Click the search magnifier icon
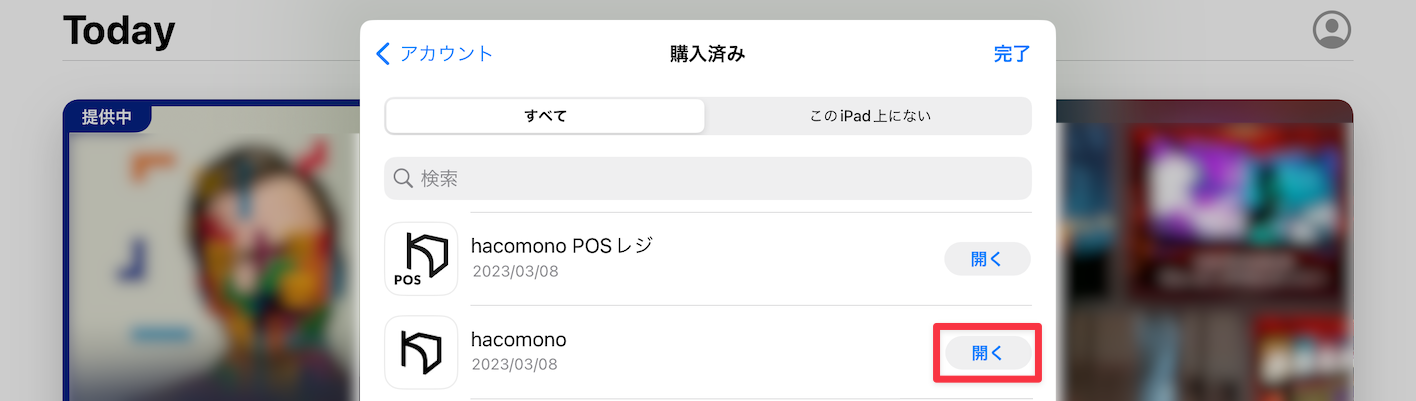Viewport: 1416px width, 401px height. point(403,178)
